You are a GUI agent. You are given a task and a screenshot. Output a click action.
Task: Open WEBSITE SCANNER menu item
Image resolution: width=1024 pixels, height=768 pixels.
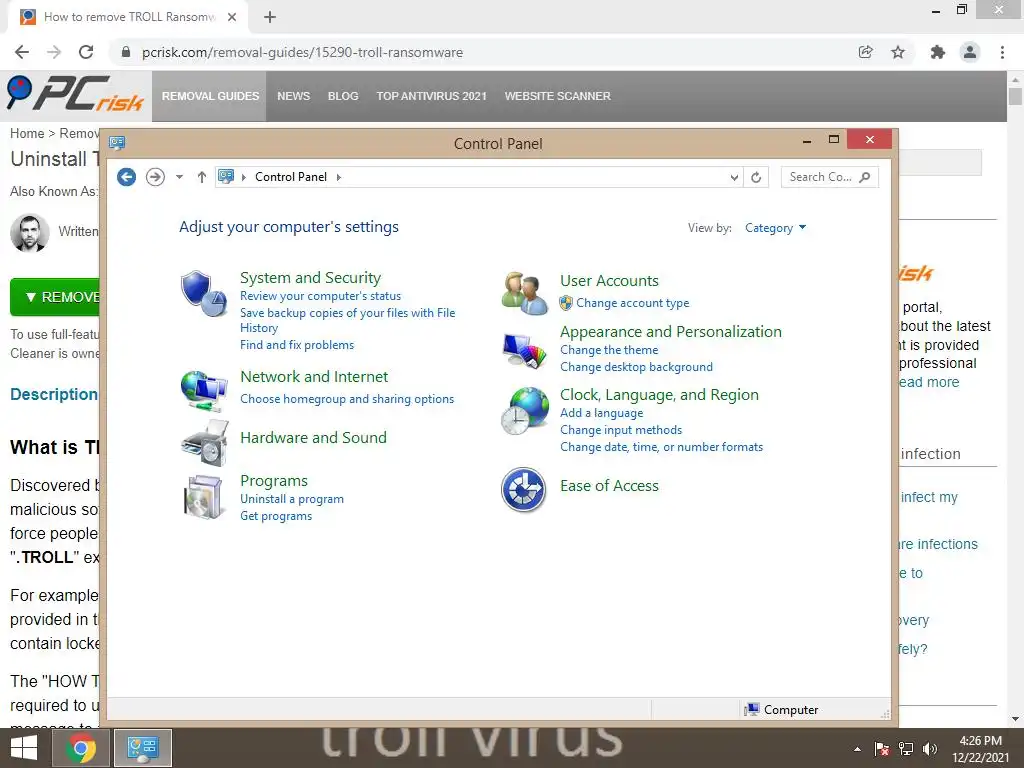click(x=558, y=96)
